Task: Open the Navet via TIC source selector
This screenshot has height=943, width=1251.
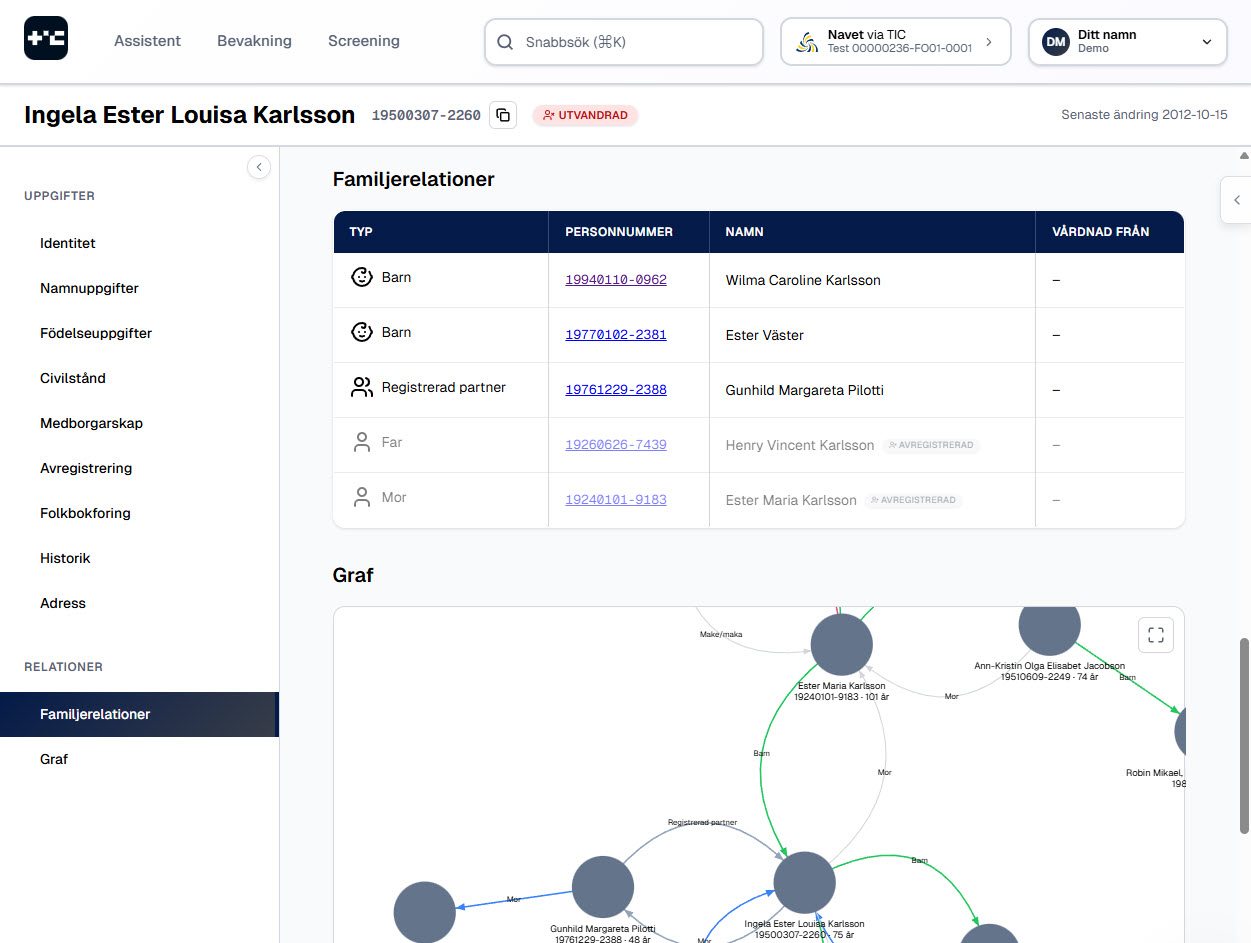Action: (895, 42)
